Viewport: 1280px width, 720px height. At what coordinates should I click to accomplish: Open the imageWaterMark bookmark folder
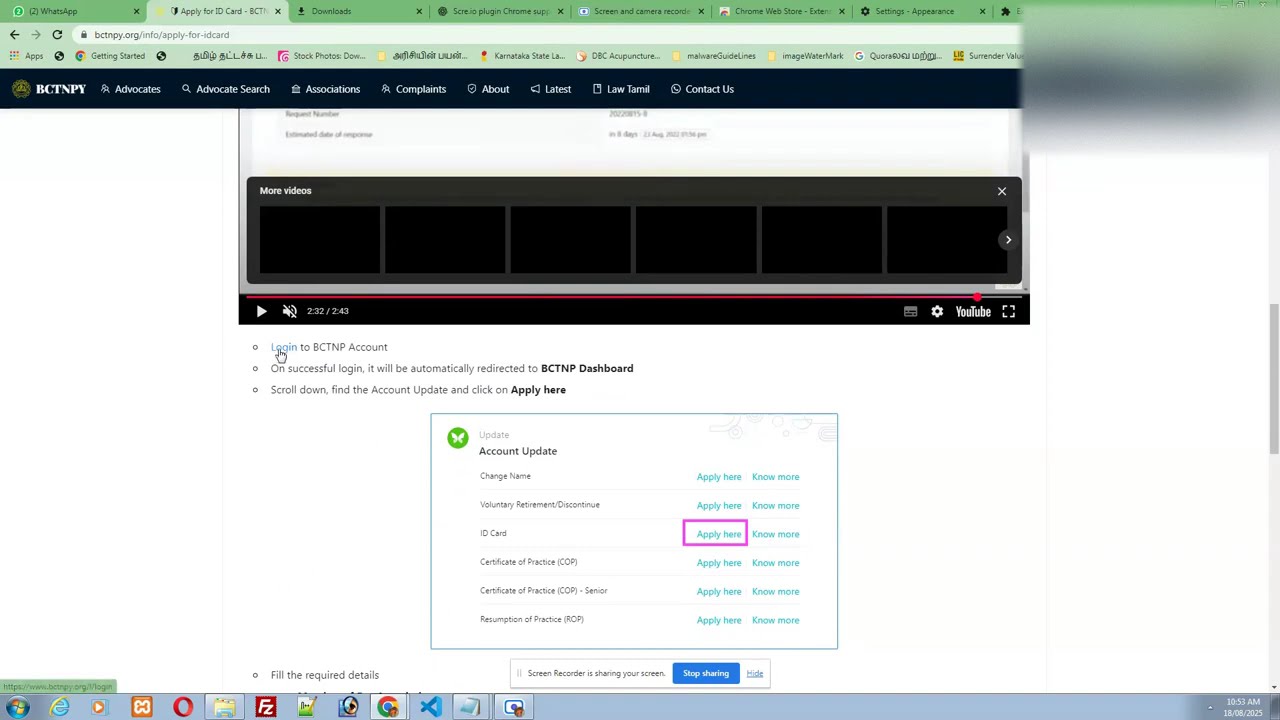click(806, 56)
